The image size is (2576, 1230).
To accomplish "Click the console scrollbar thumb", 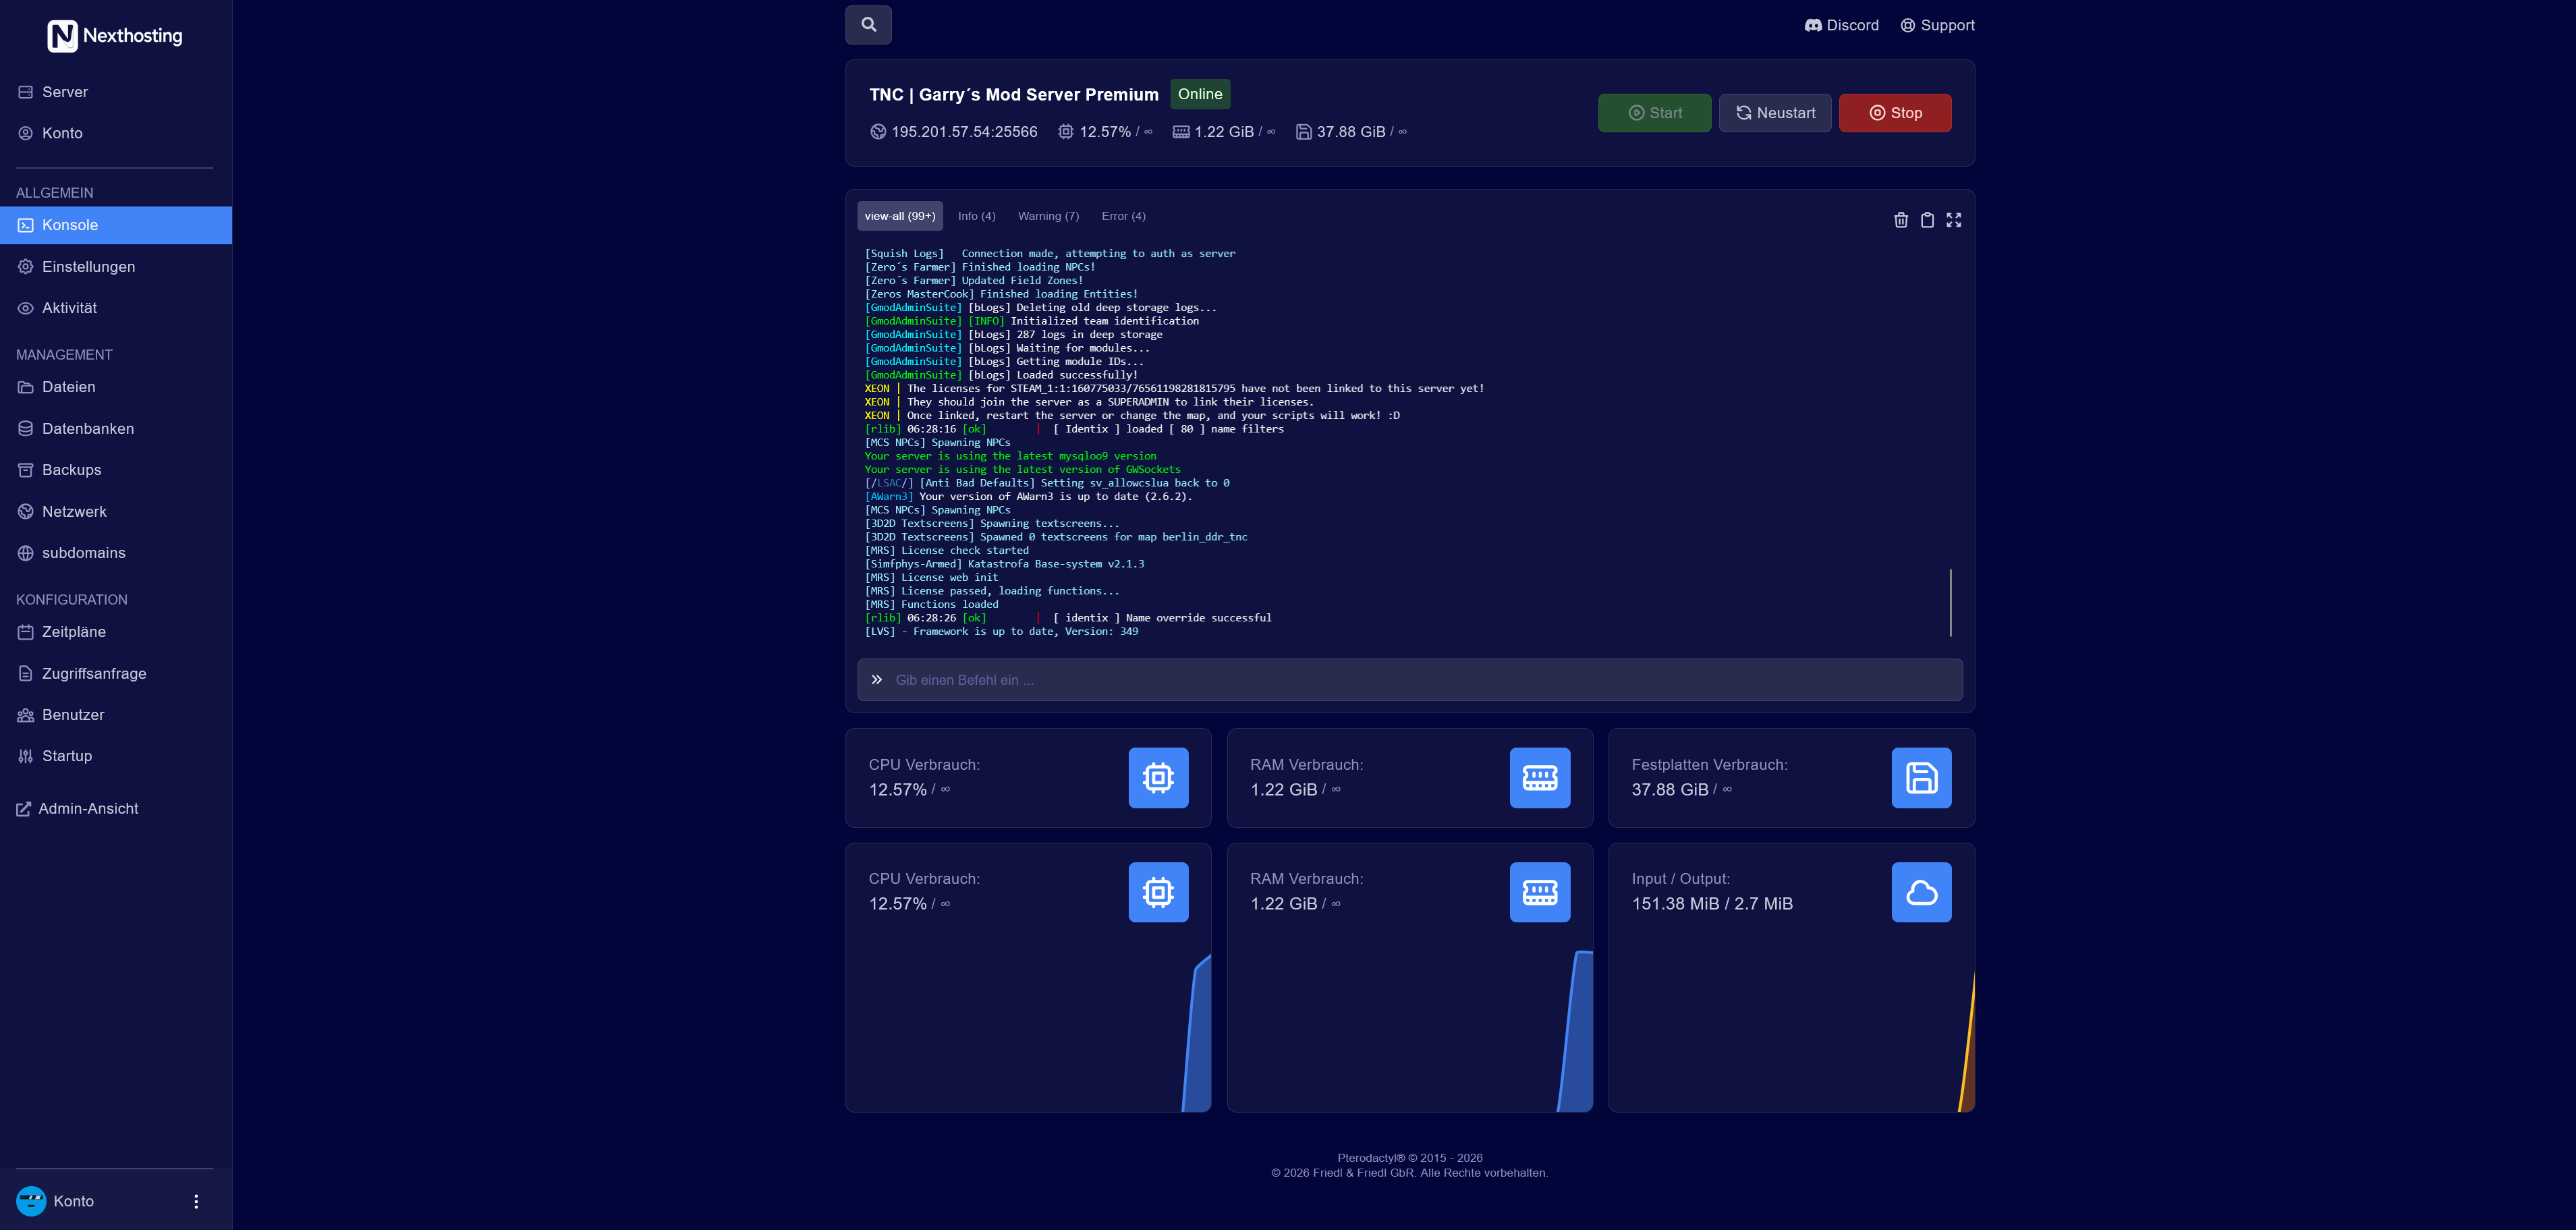I will point(1950,602).
